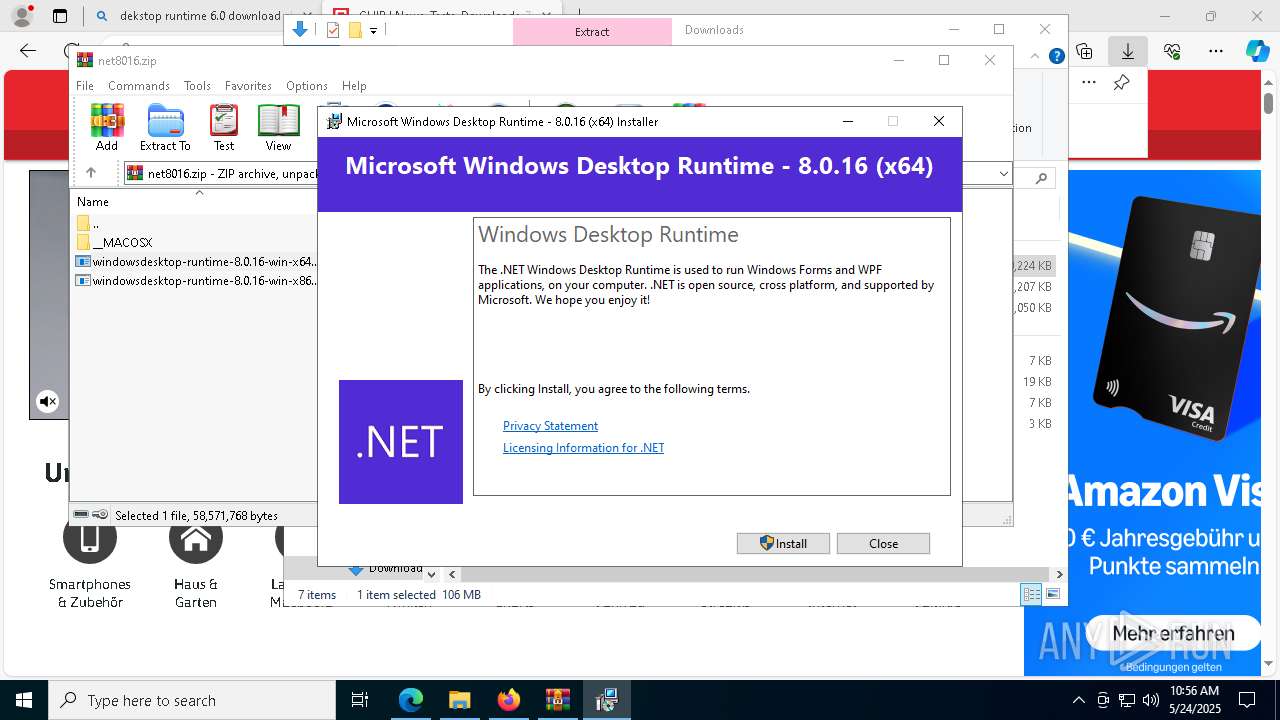Open the Tools menu in WinRAR
The image size is (1280, 720).
pos(197,86)
